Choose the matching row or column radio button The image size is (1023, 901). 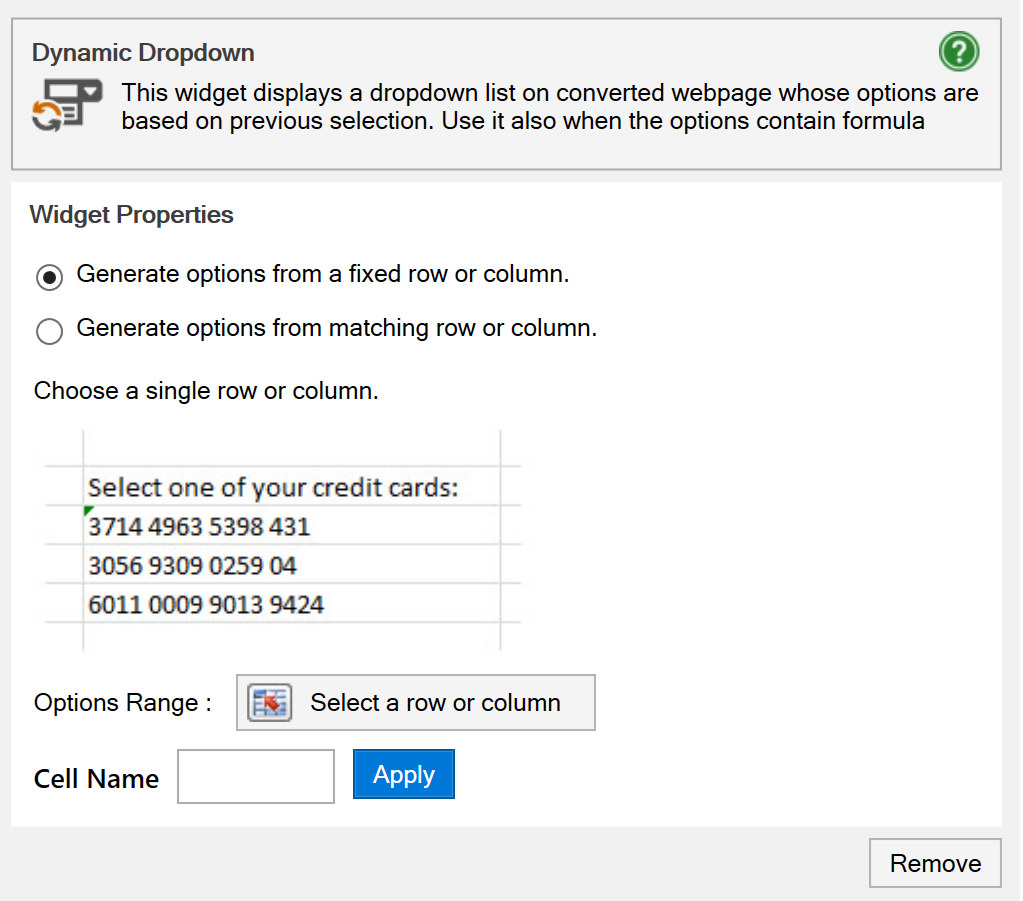pyautogui.click(x=49, y=331)
